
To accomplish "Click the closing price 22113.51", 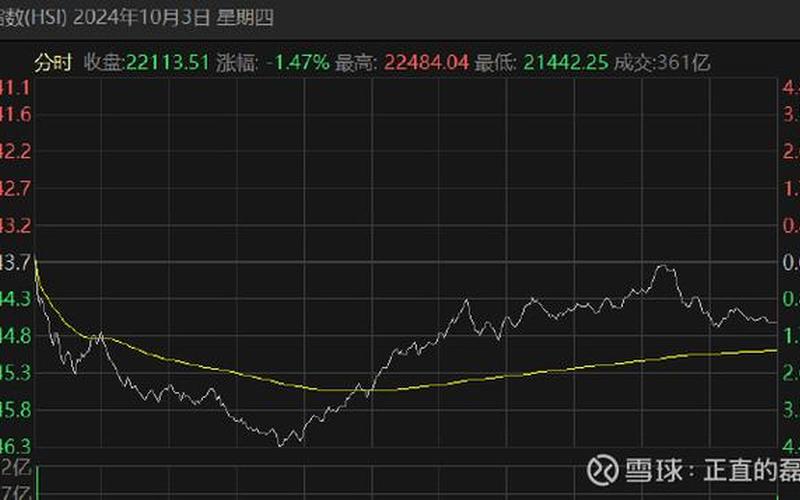I will point(166,62).
